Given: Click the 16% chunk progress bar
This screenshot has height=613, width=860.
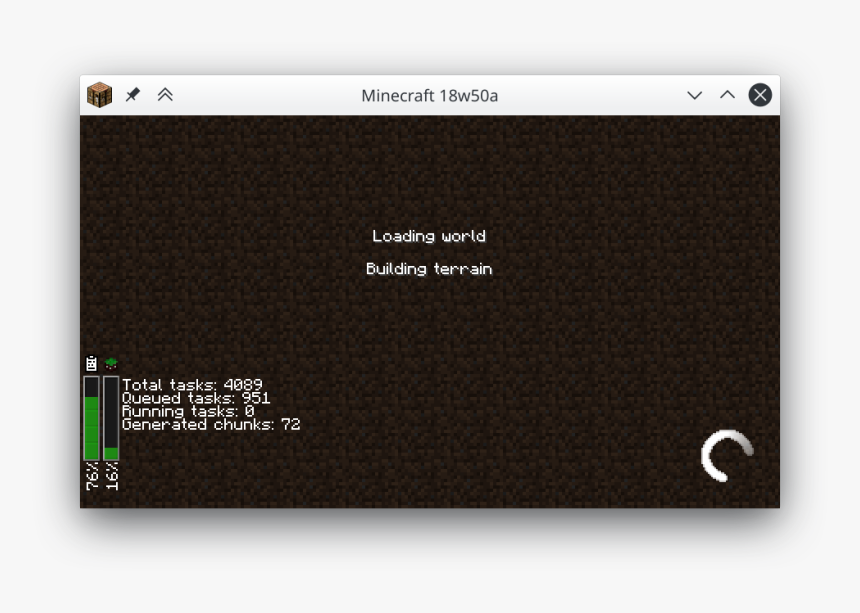Looking at the screenshot, I should pos(110,420).
